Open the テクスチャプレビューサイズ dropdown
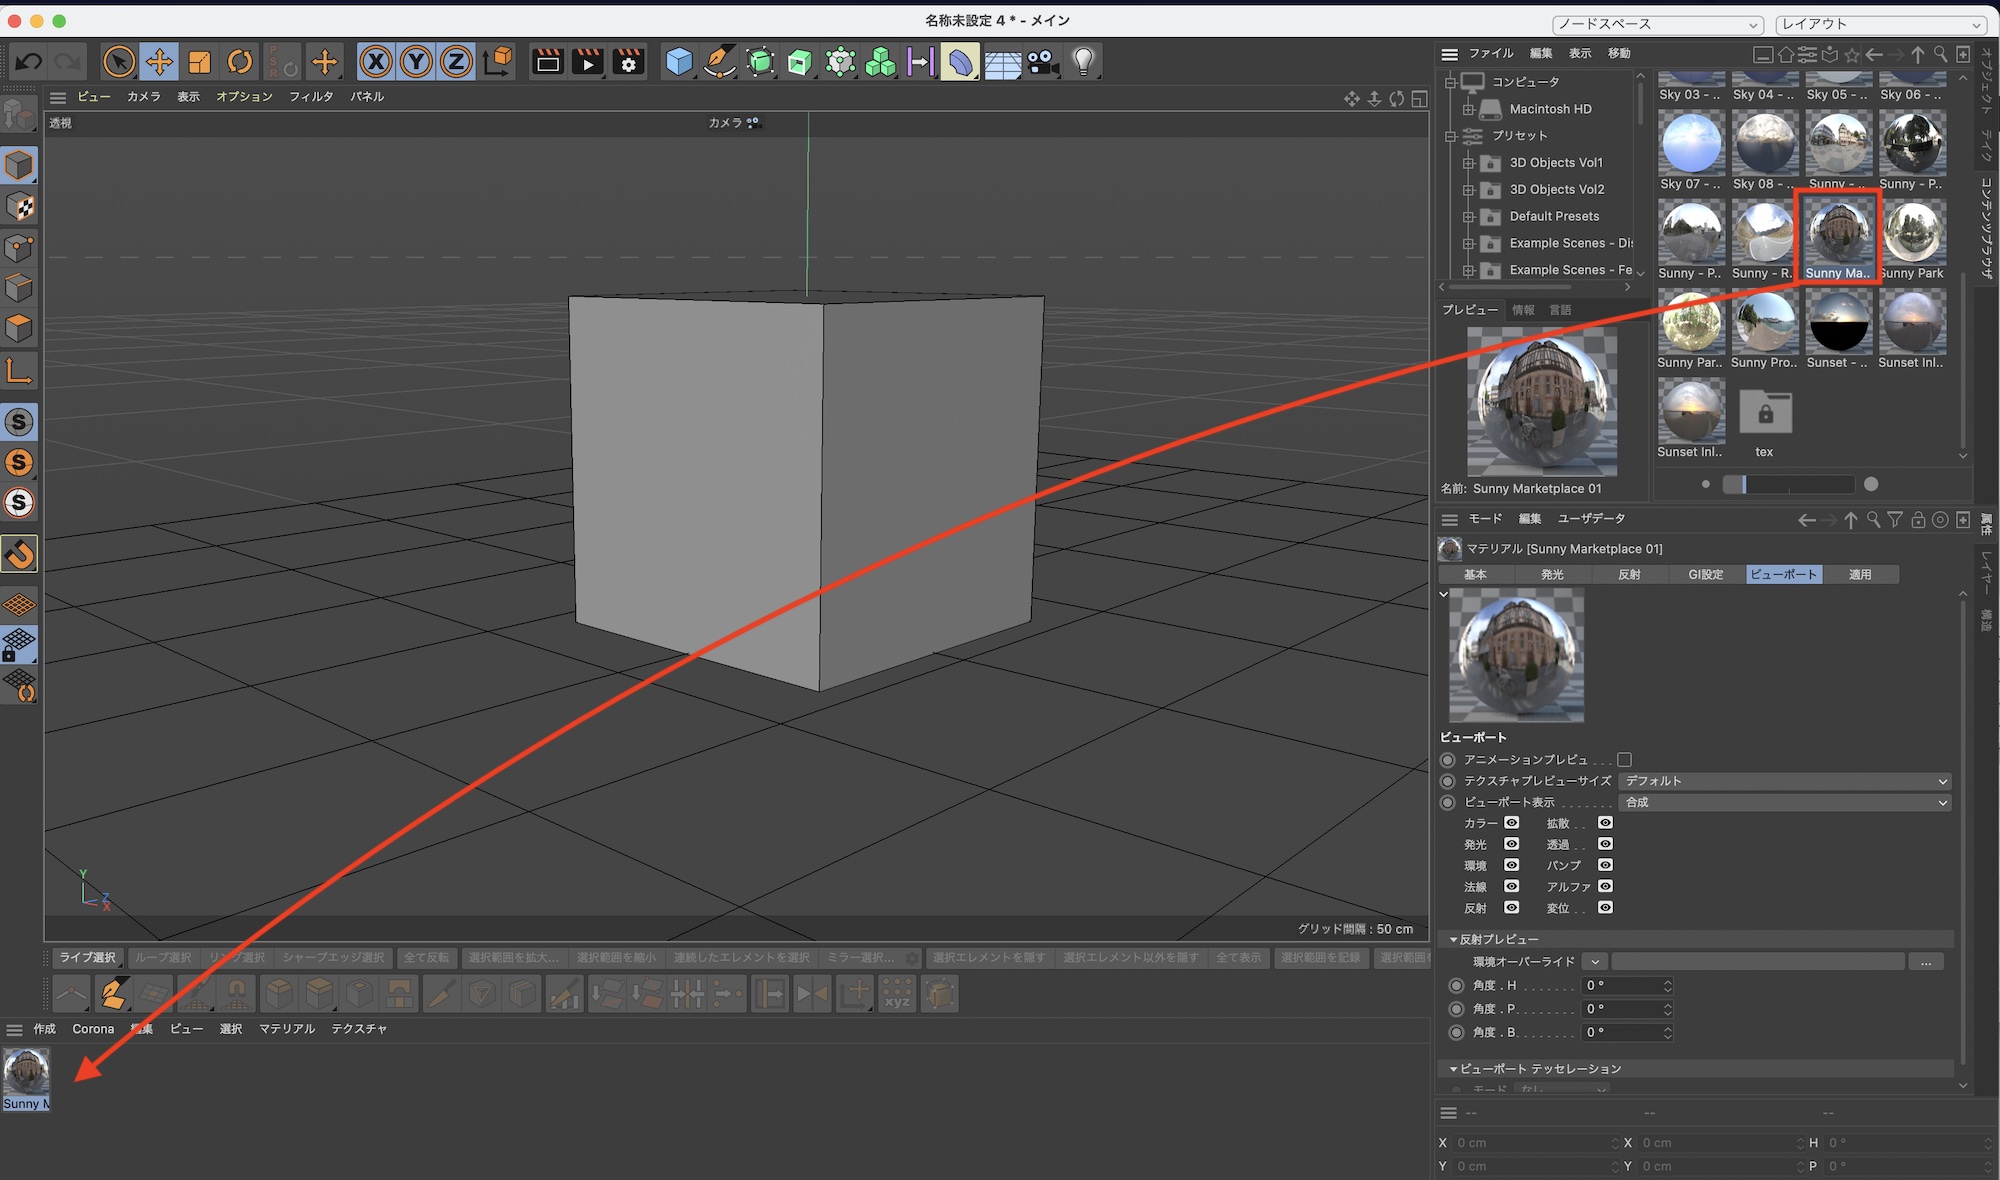 click(1785, 781)
